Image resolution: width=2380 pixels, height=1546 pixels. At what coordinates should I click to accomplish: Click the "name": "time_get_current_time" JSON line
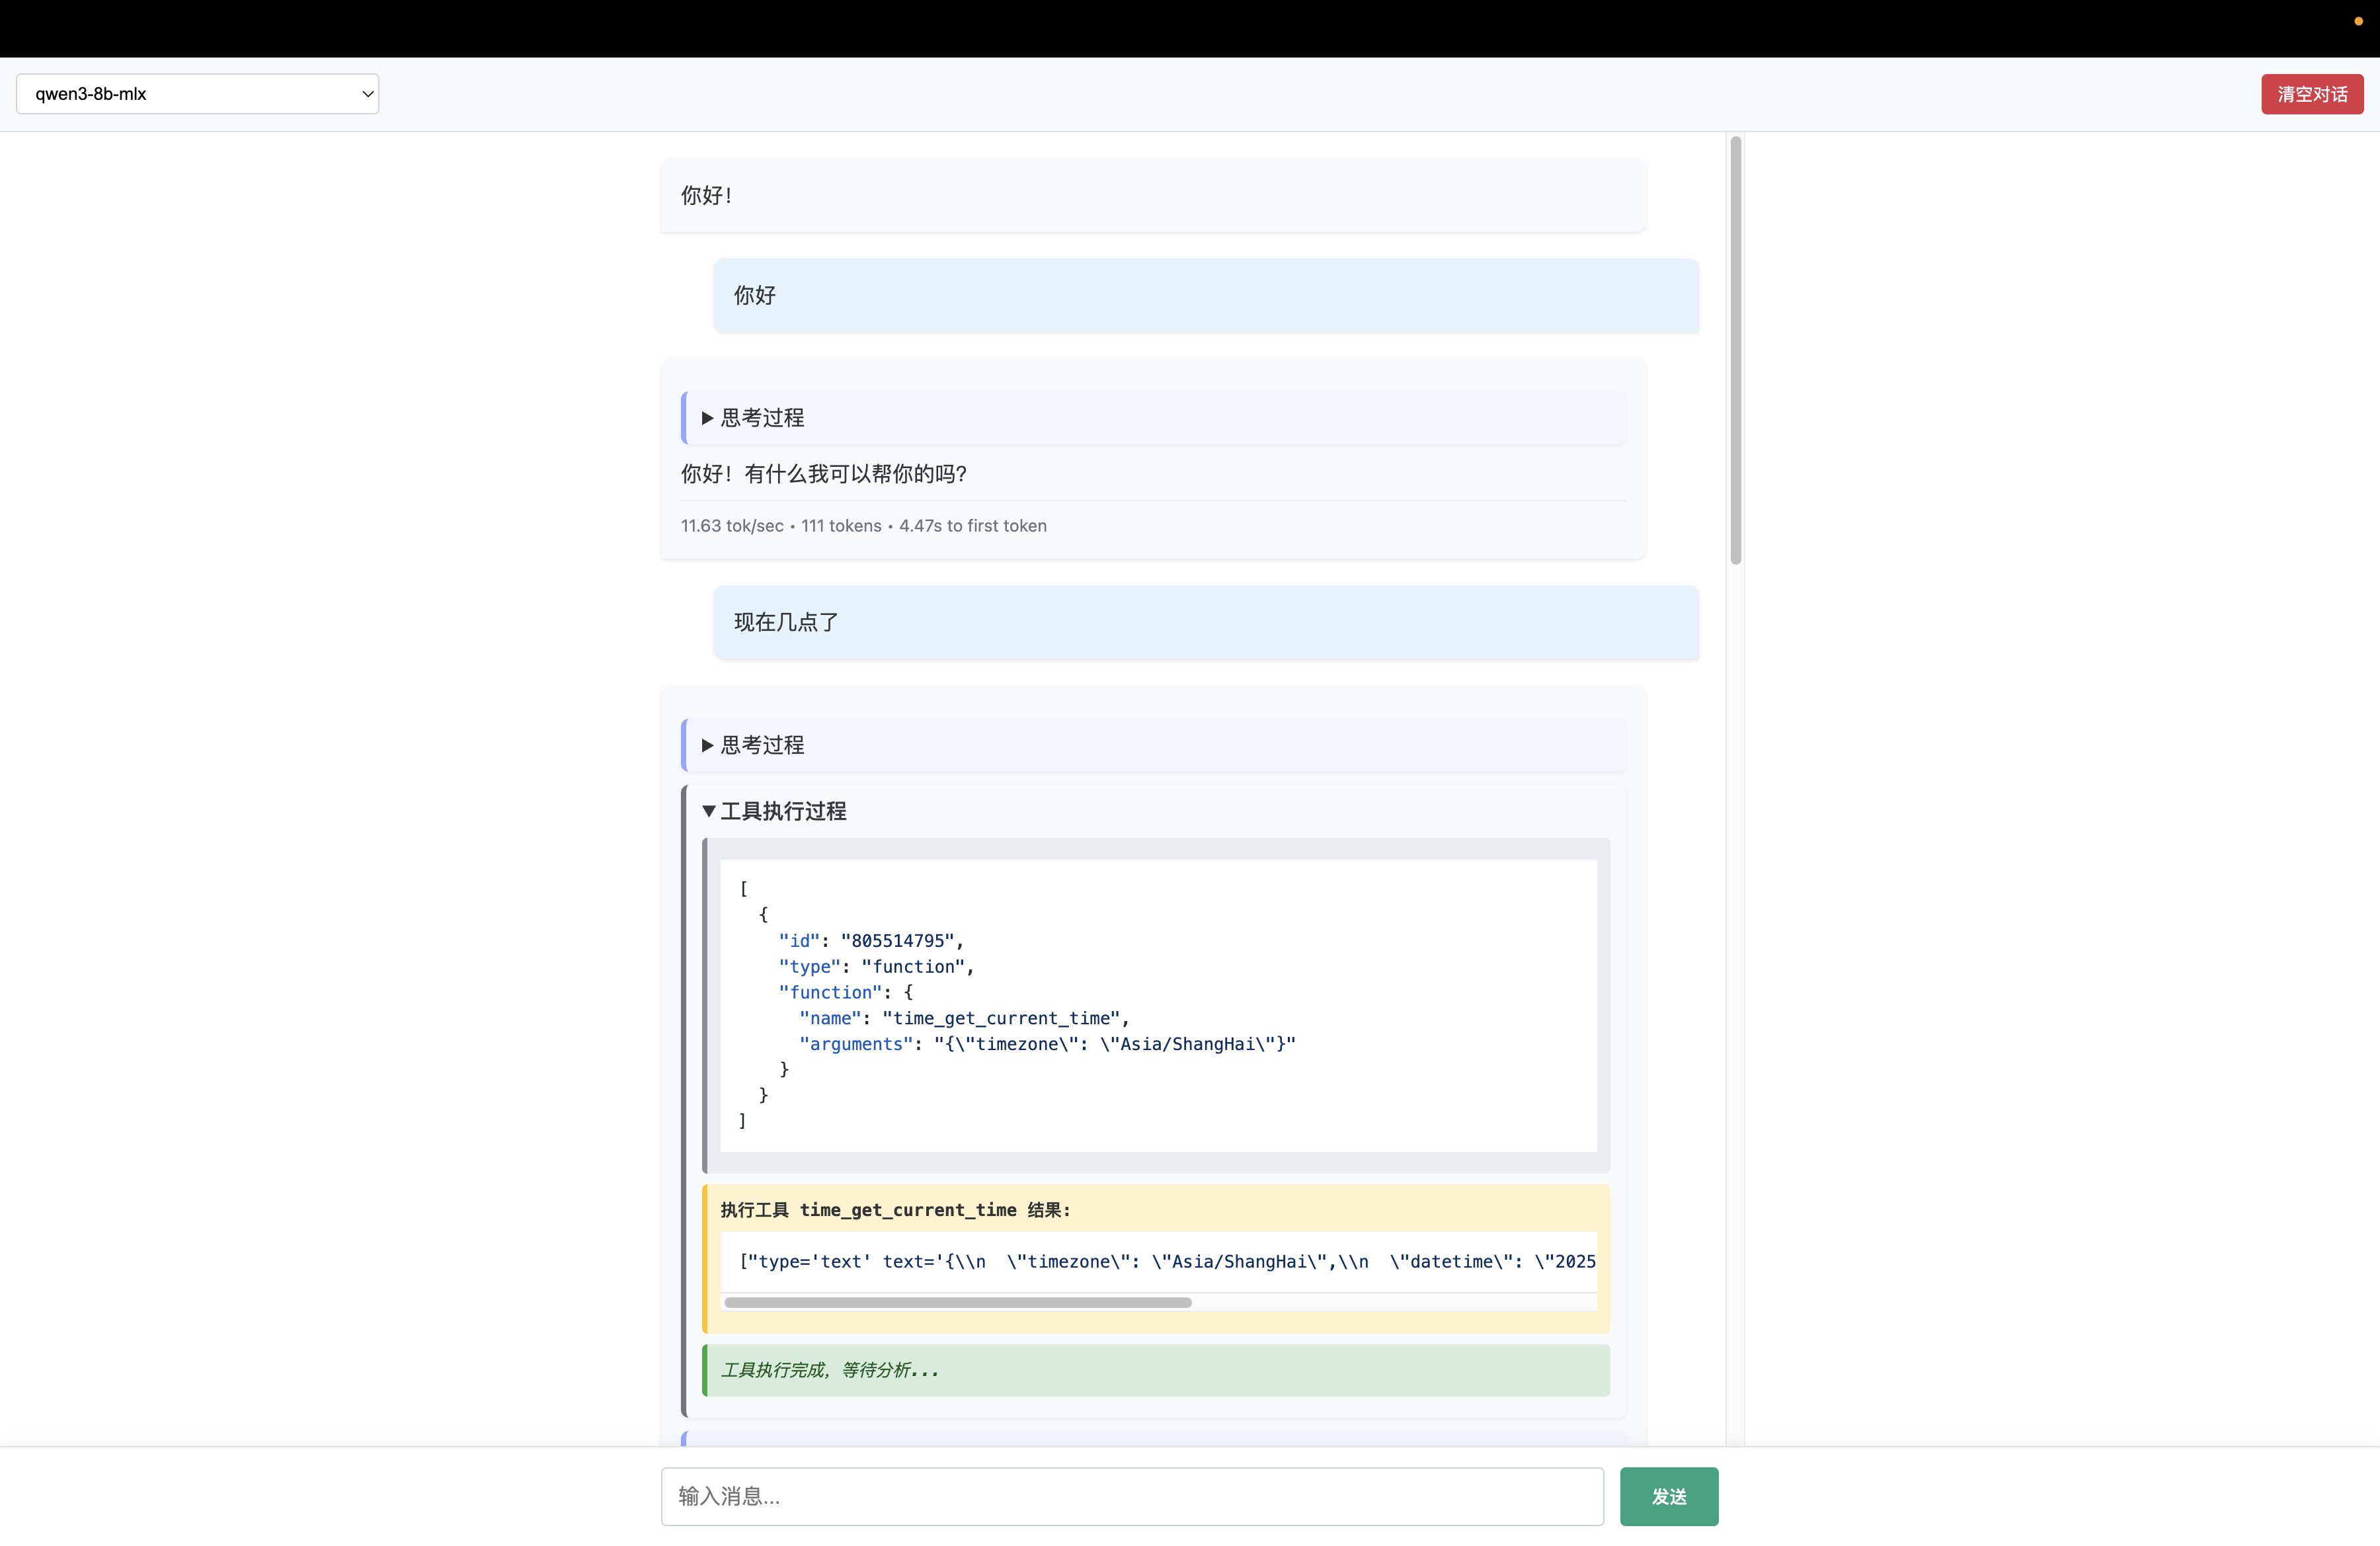coord(963,1018)
